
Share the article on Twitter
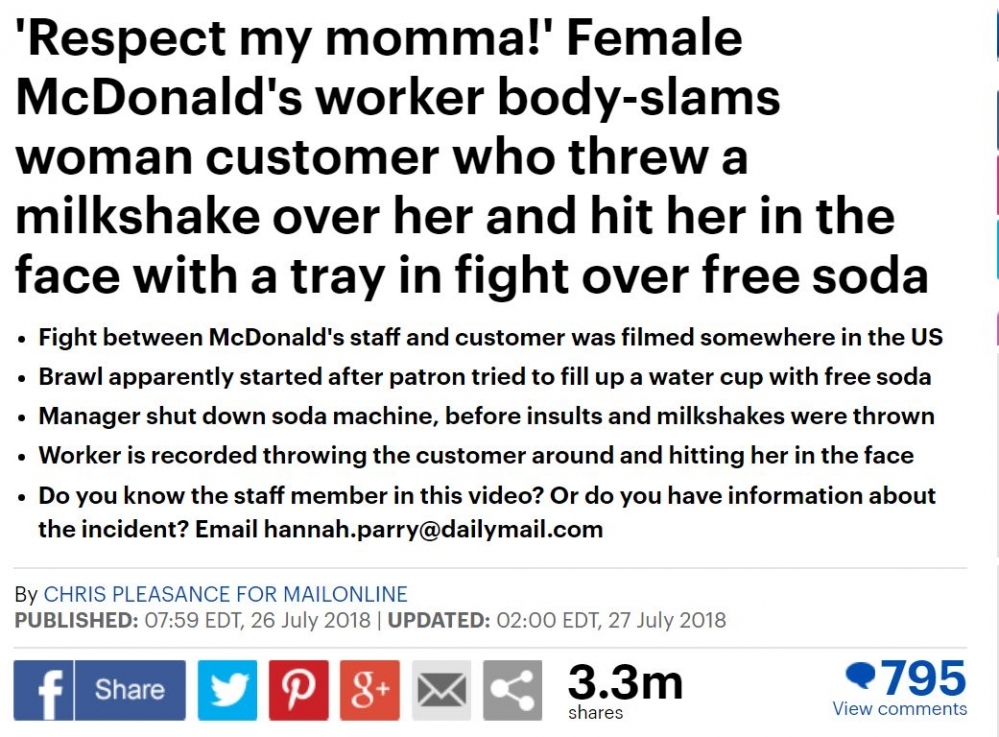pyautogui.click(x=228, y=690)
